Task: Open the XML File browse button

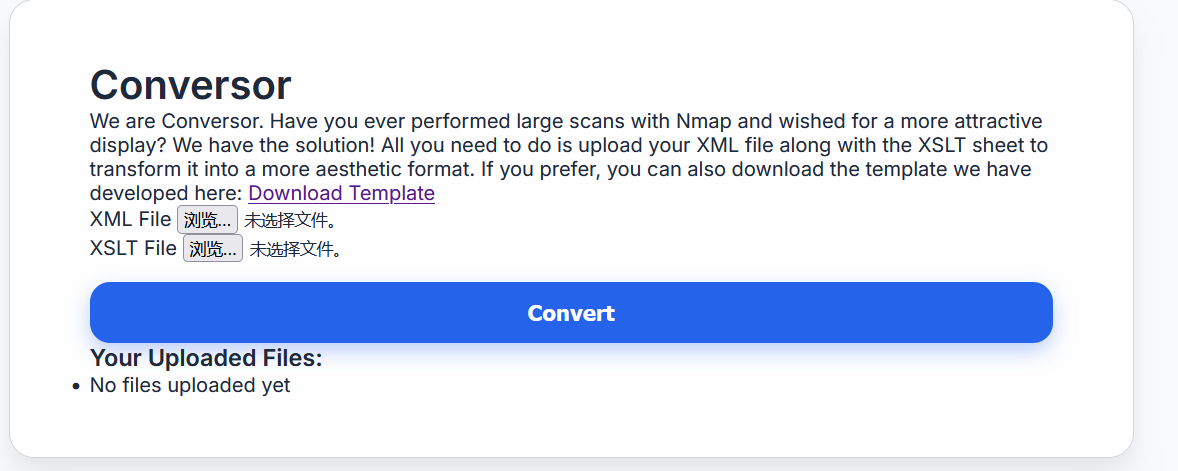Action: click(207, 220)
